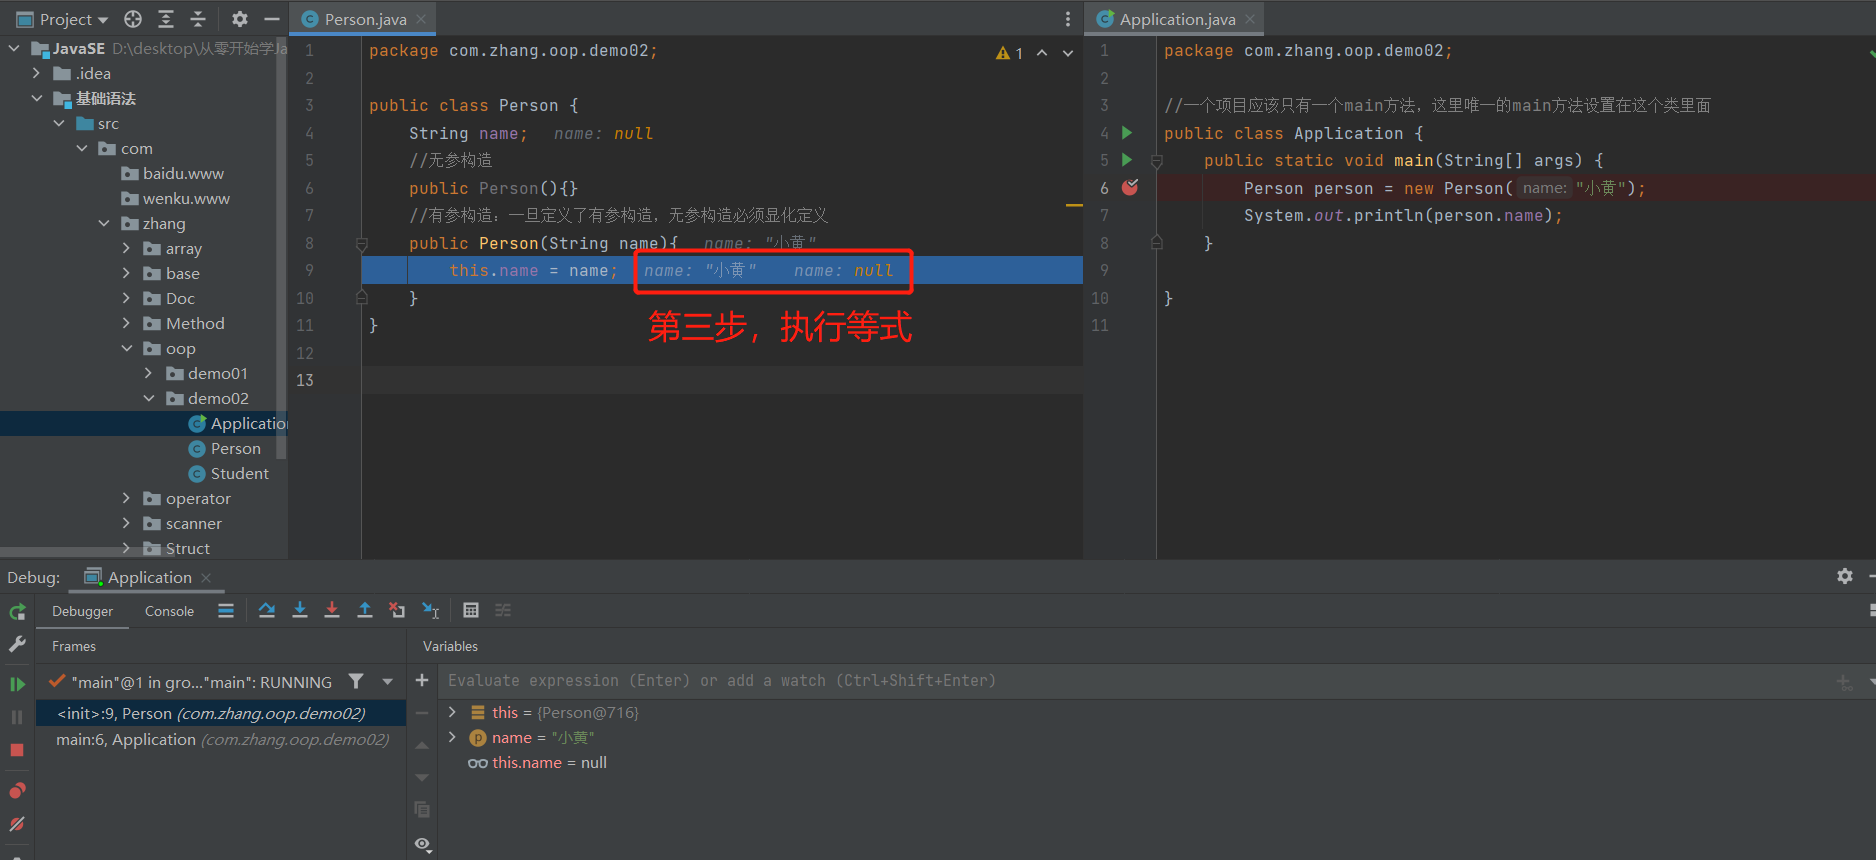
Task: Open Evaluate Expression calculator icon
Action: click(x=471, y=610)
